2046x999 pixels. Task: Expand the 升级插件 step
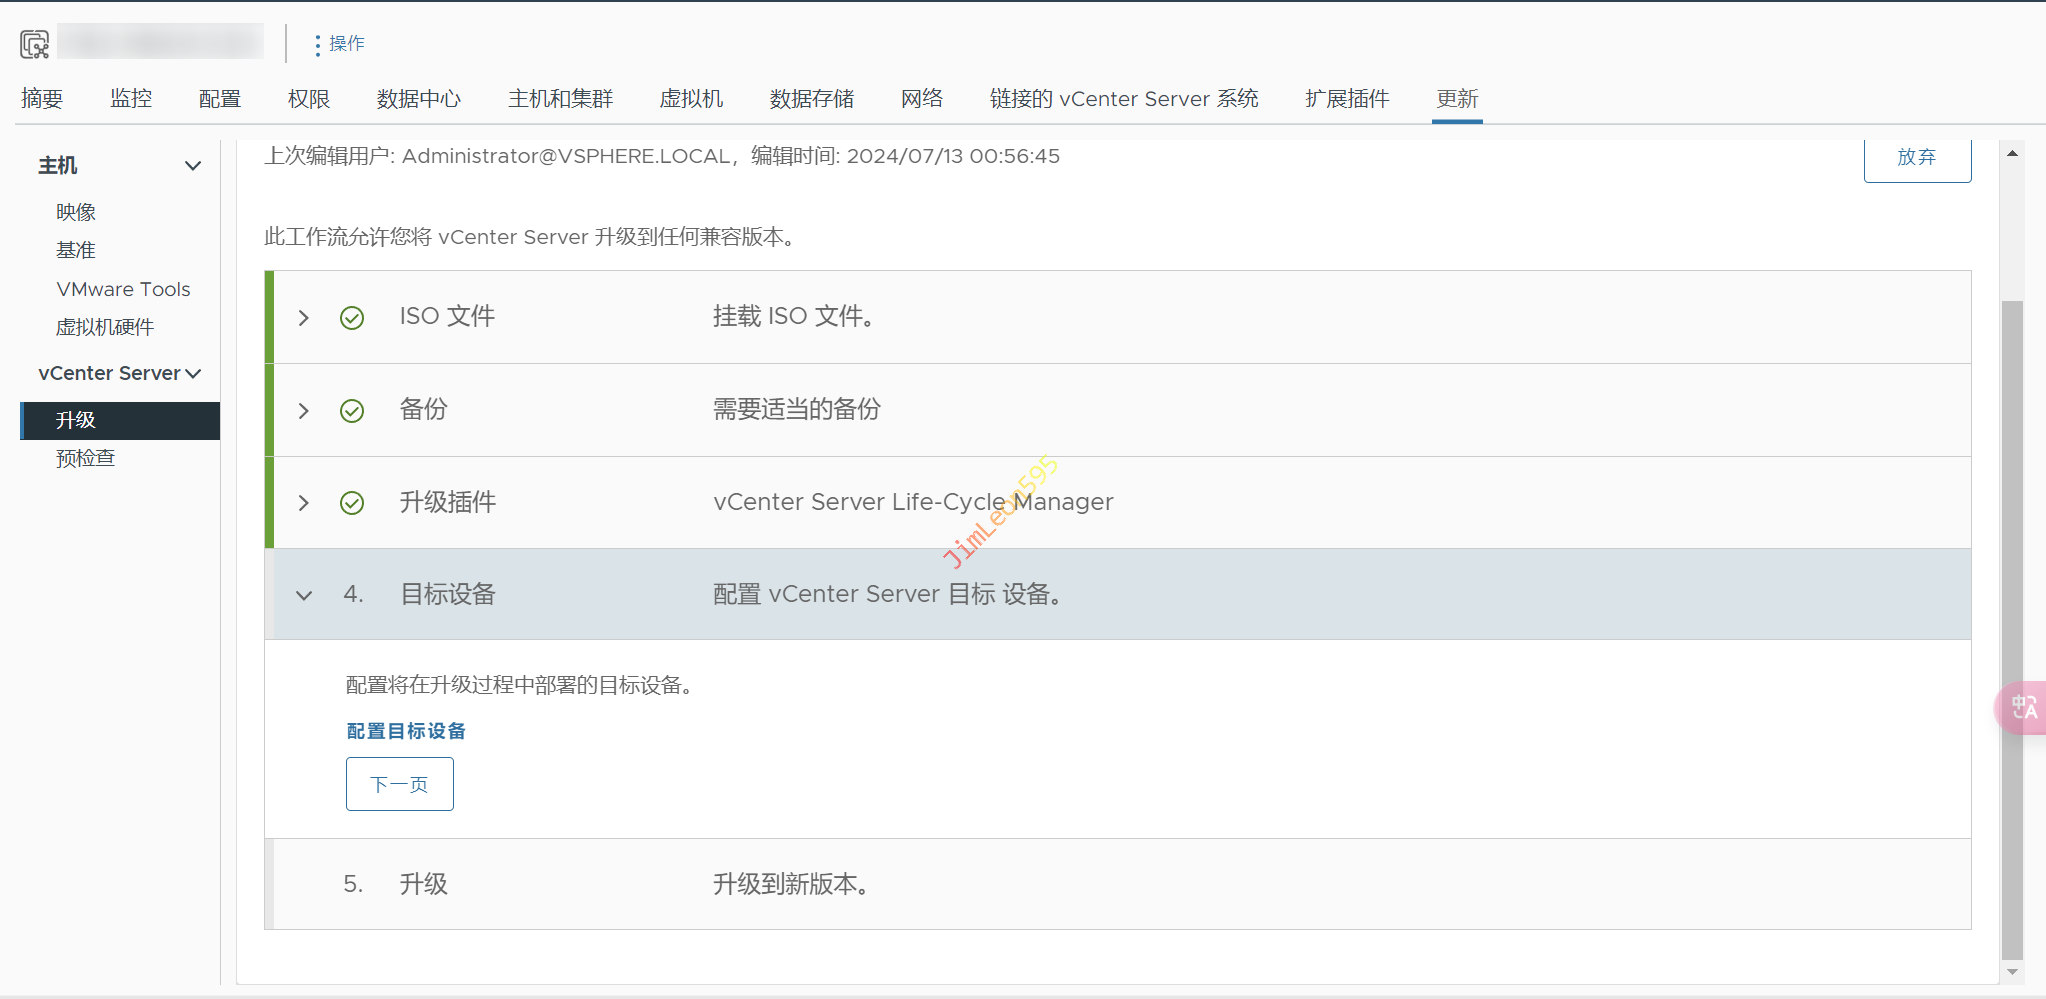point(304,503)
